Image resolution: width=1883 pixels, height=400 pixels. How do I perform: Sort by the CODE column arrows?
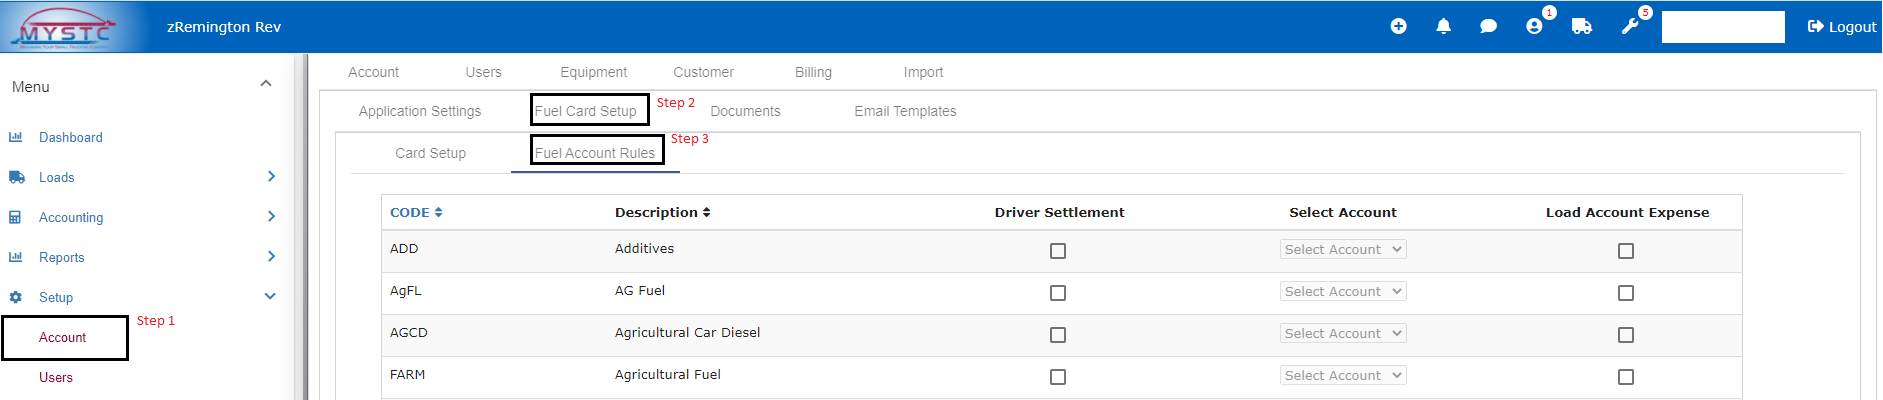pyautogui.click(x=438, y=212)
